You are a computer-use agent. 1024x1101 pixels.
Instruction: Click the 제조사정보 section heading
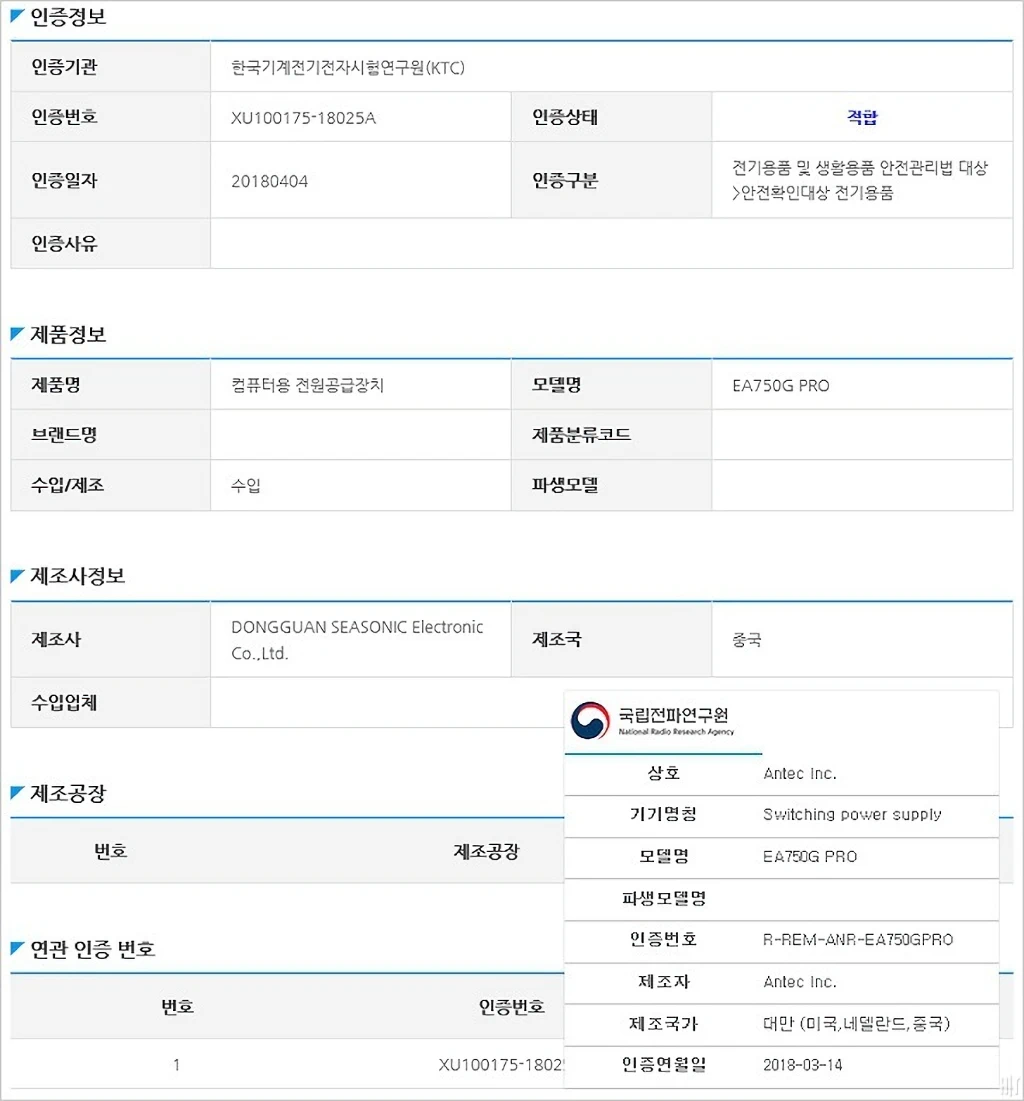click(x=77, y=576)
